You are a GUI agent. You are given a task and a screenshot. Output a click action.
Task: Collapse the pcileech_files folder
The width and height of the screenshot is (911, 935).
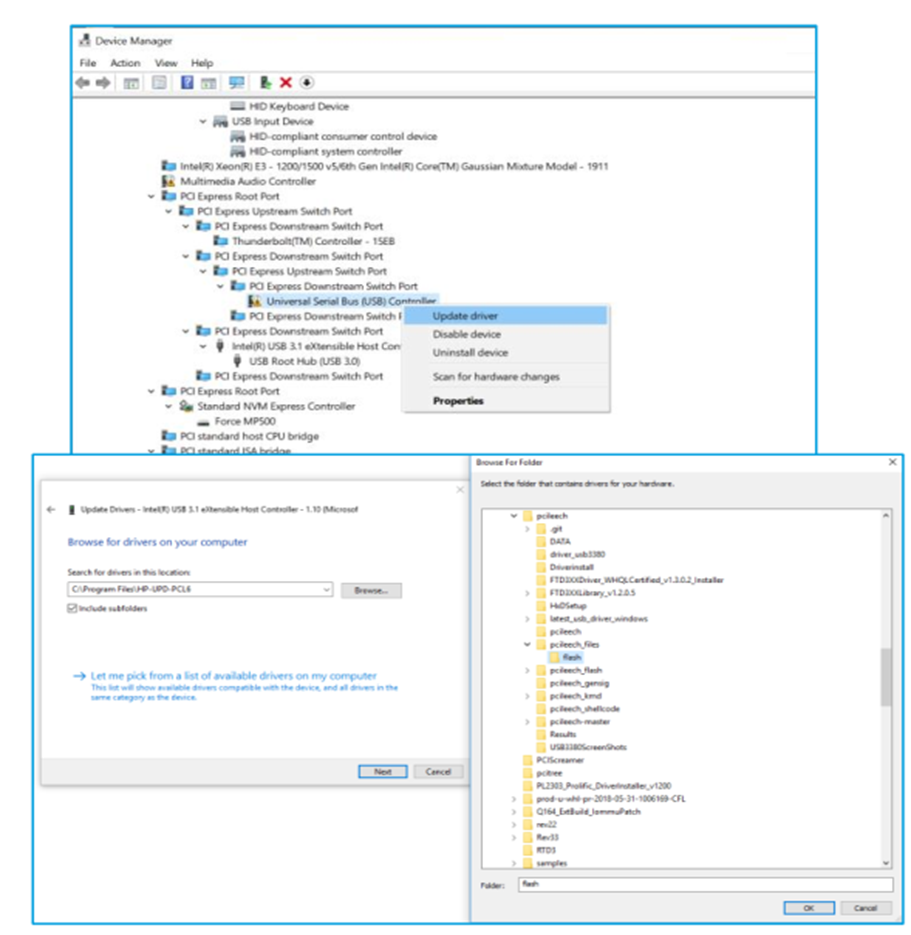click(526, 642)
